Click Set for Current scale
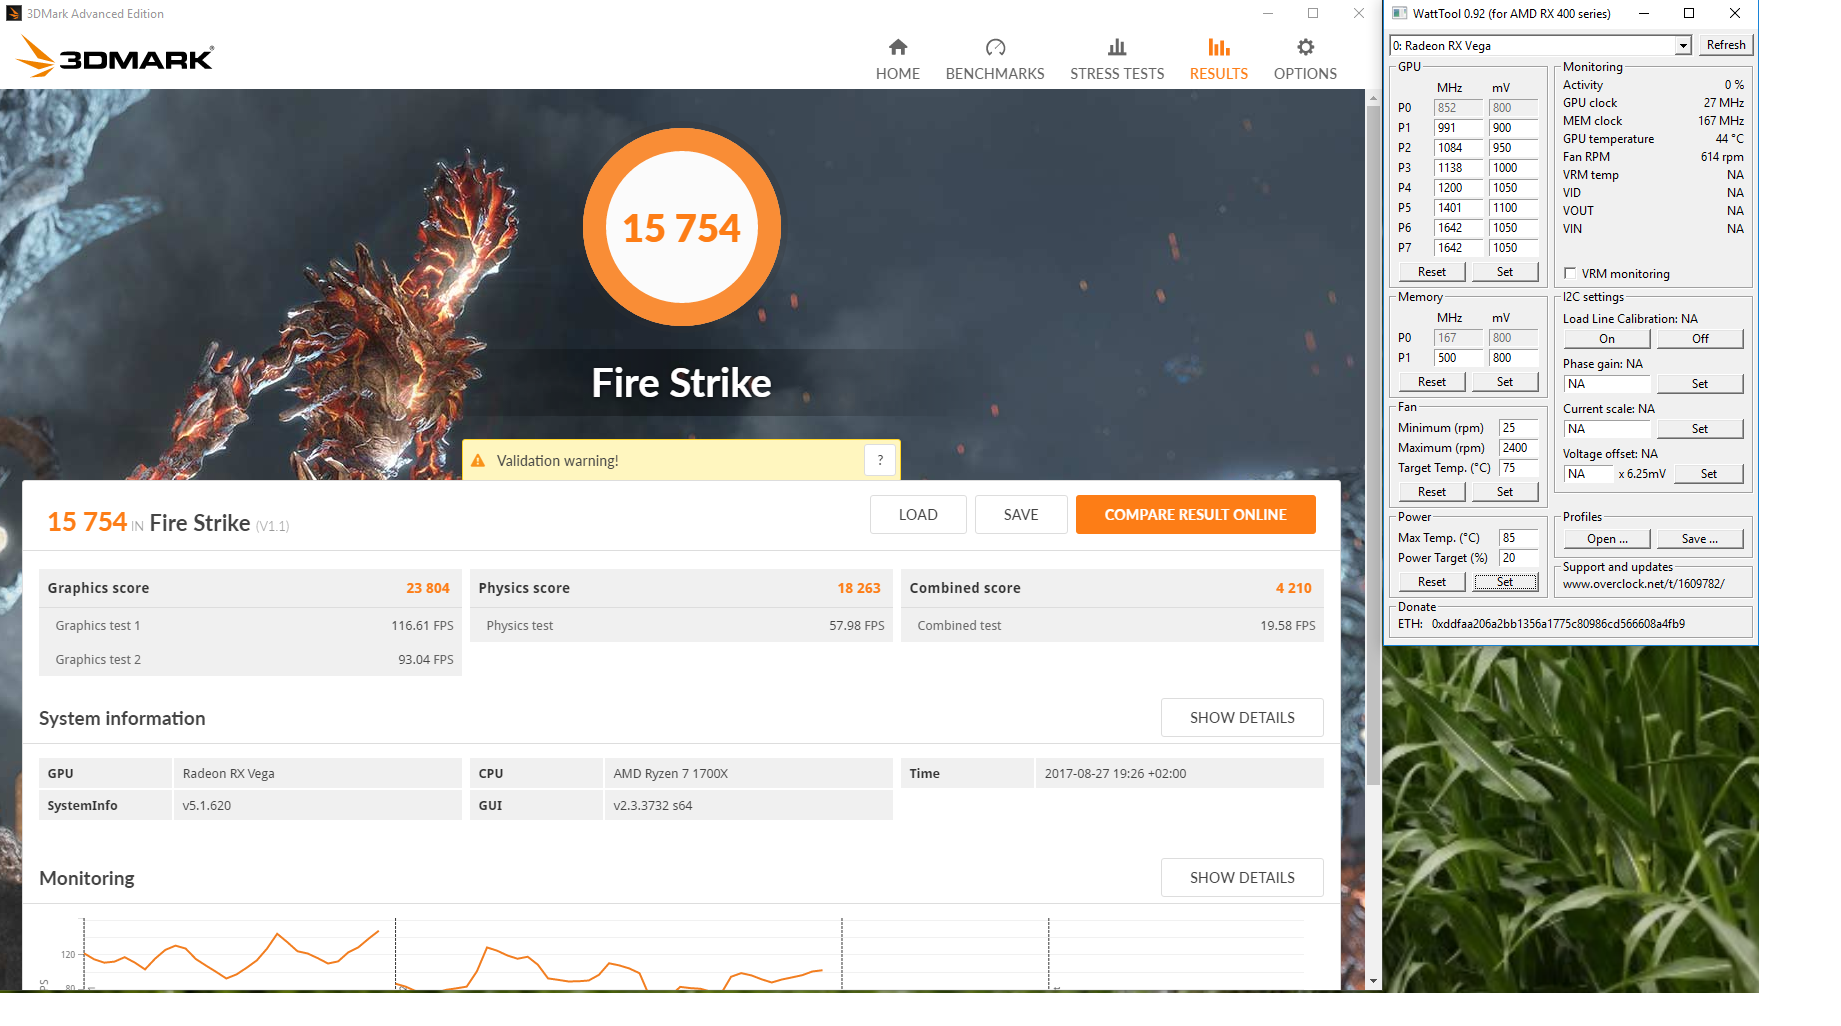 tap(1700, 429)
